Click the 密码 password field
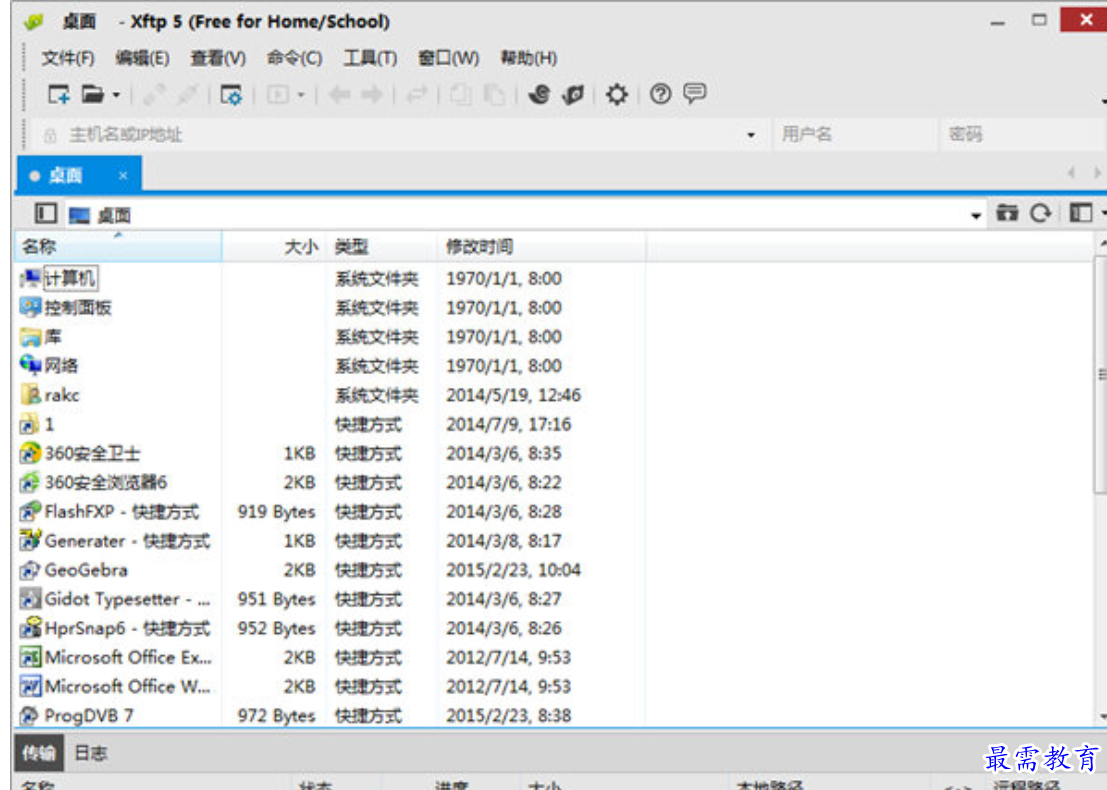 (x=1024, y=134)
